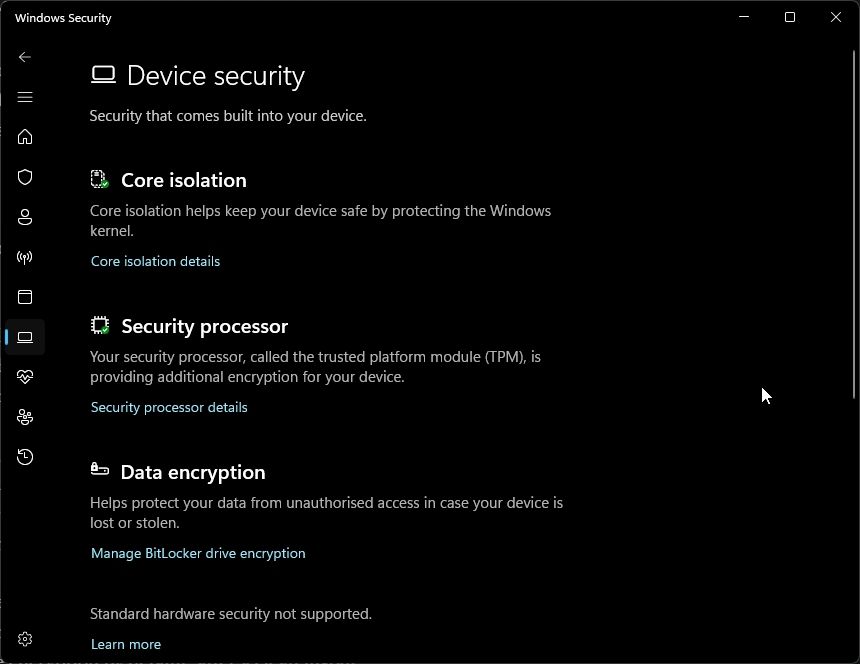Open Firewall & network protection icon
Image resolution: width=860 pixels, height=664 pixels.
[x=25, y=257]
